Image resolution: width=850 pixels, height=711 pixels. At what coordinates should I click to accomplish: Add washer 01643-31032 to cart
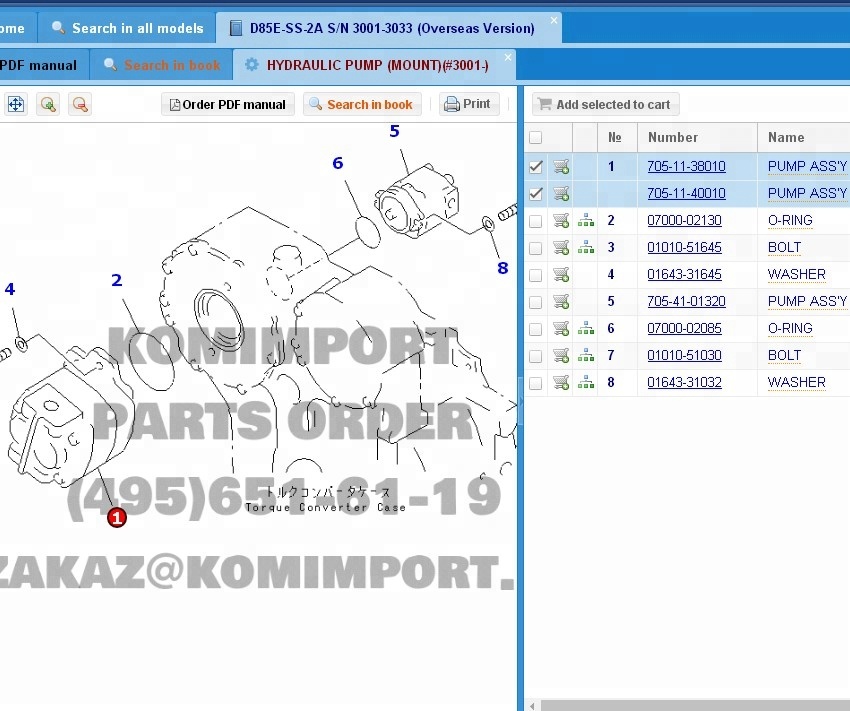point(561,383)
